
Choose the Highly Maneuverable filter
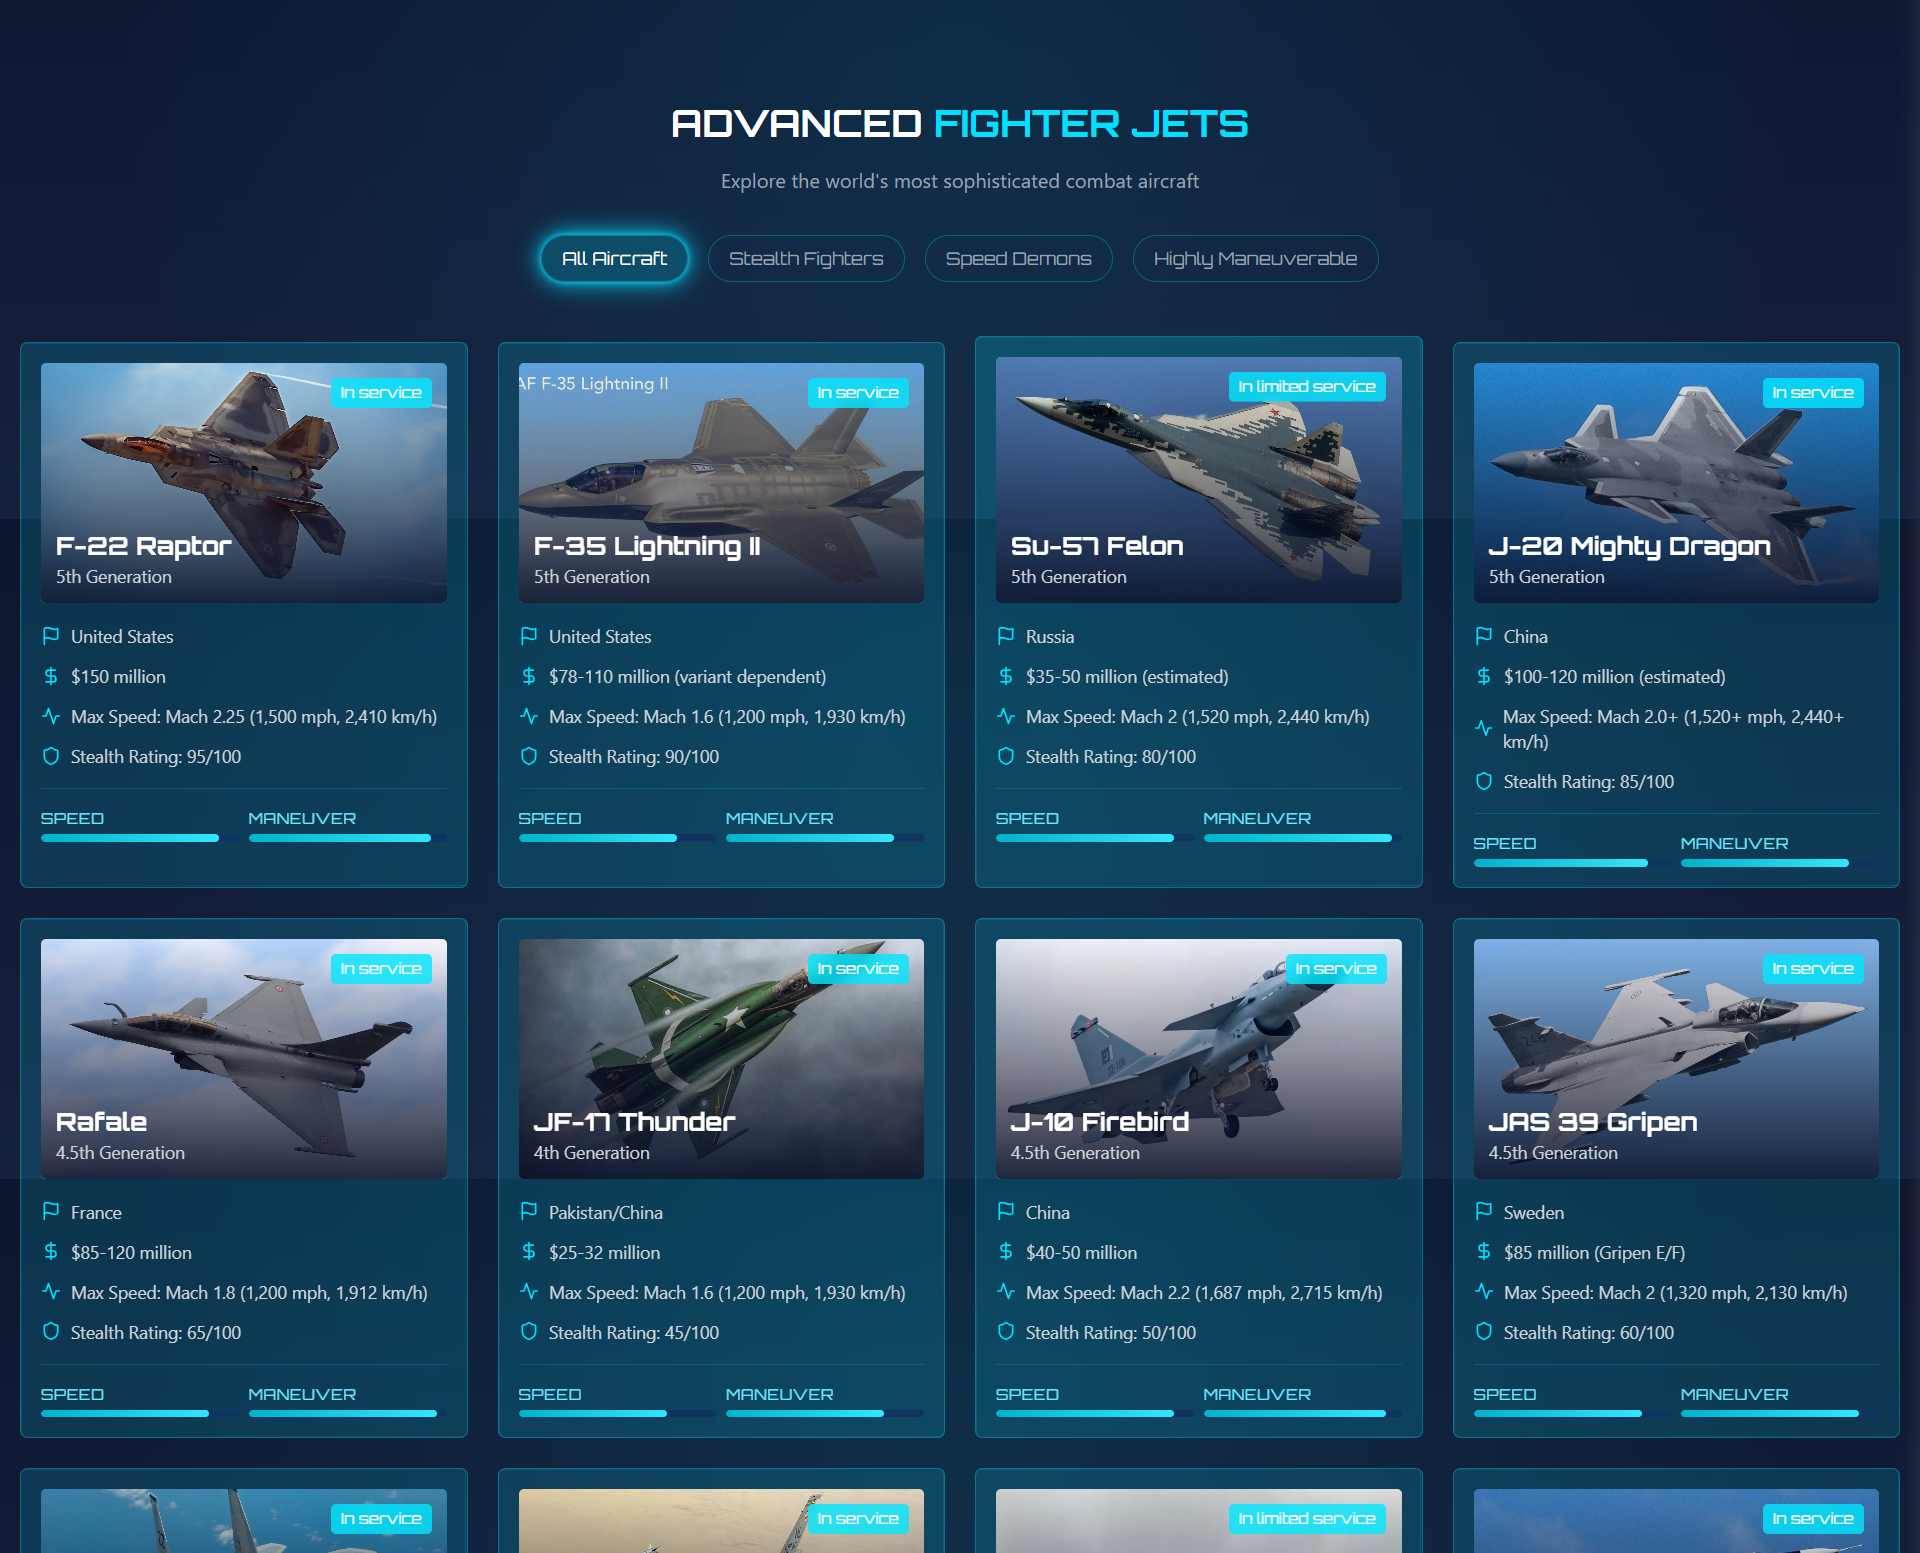point(1255,259)
